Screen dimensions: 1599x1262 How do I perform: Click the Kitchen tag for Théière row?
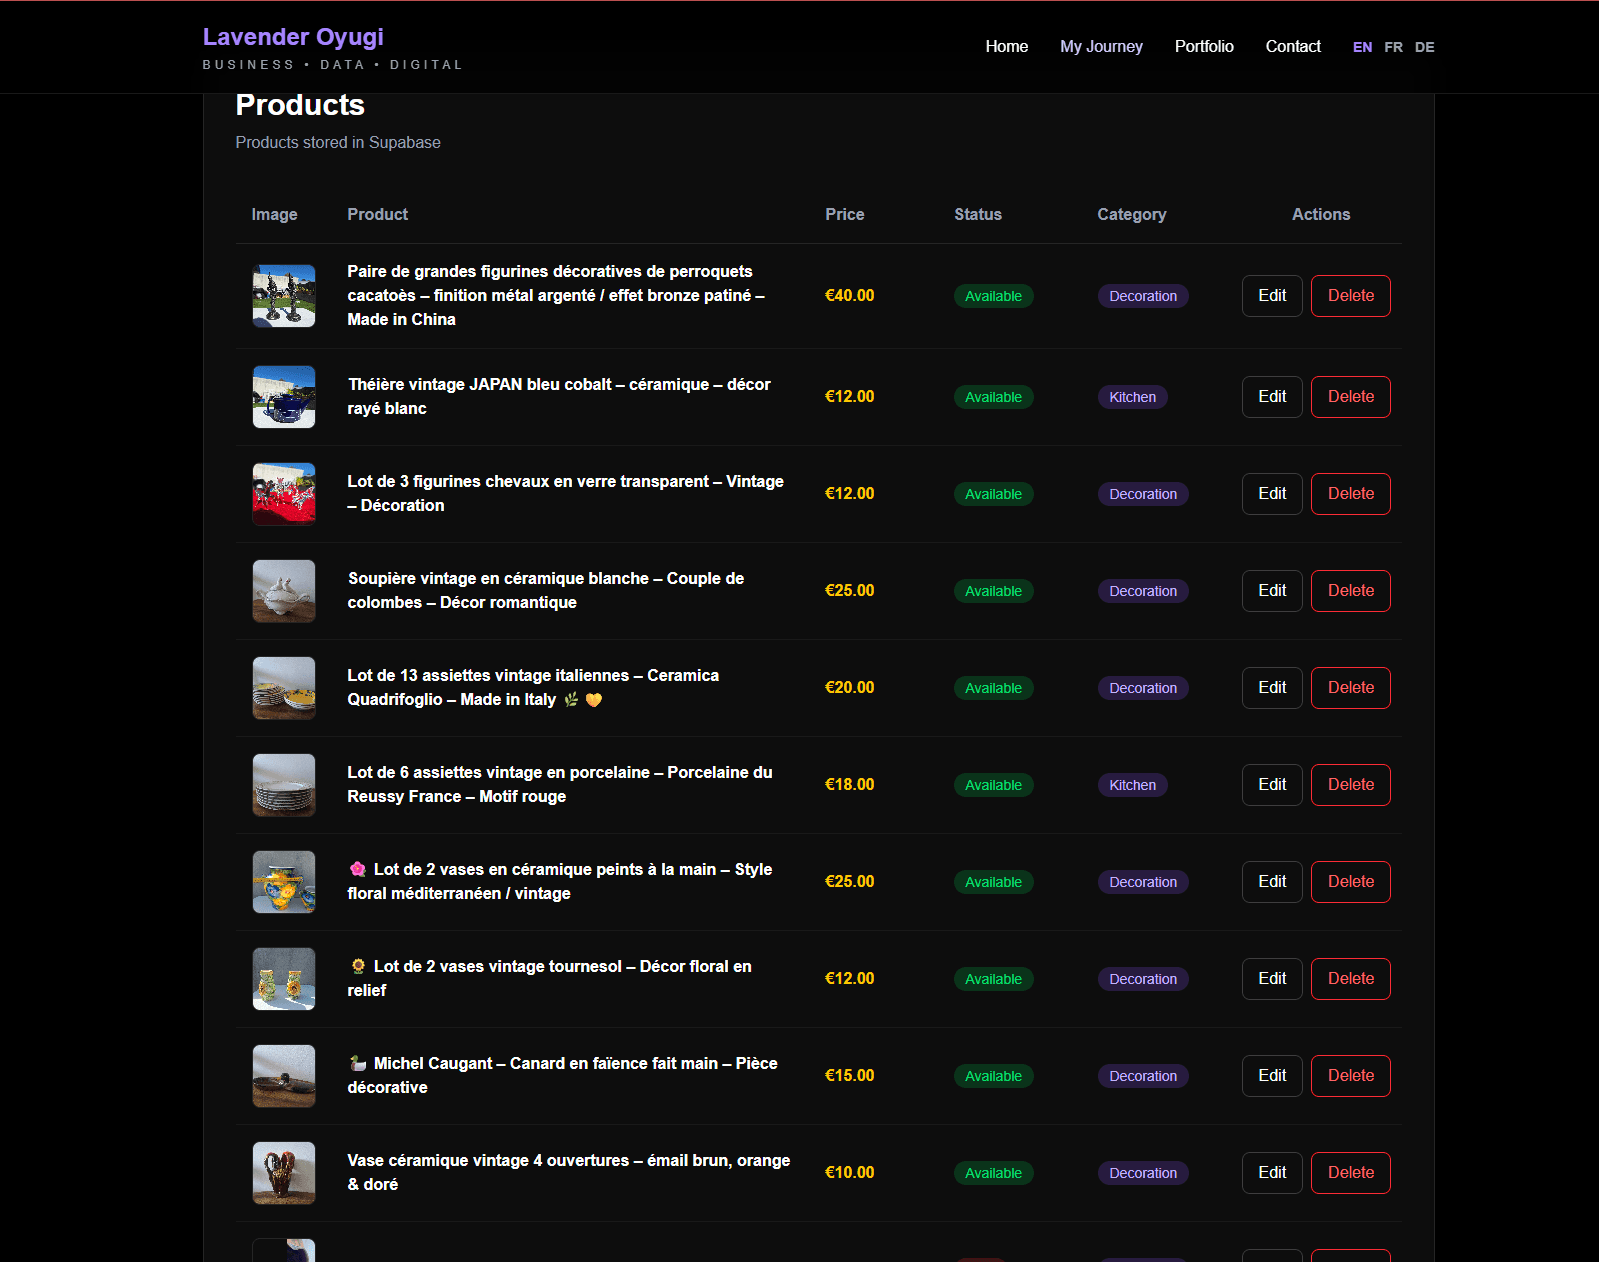click(x=1132, y=397)
